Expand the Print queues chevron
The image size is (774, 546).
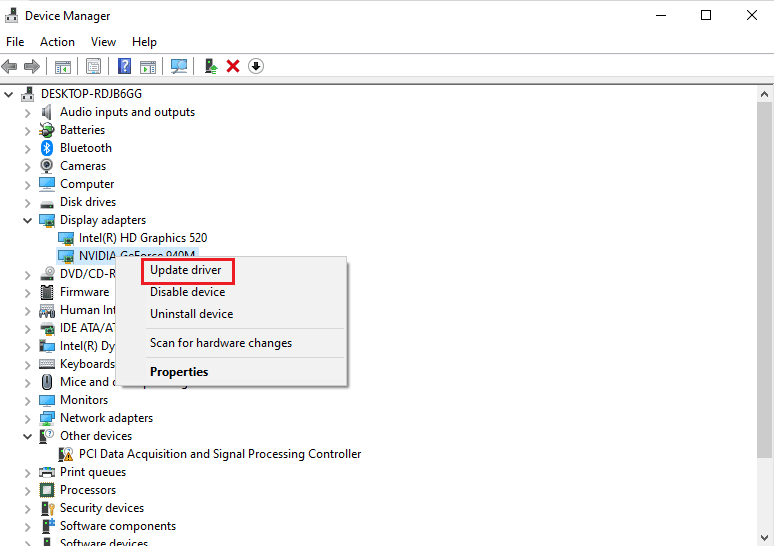pyautogui.click(x=27, y=472)
